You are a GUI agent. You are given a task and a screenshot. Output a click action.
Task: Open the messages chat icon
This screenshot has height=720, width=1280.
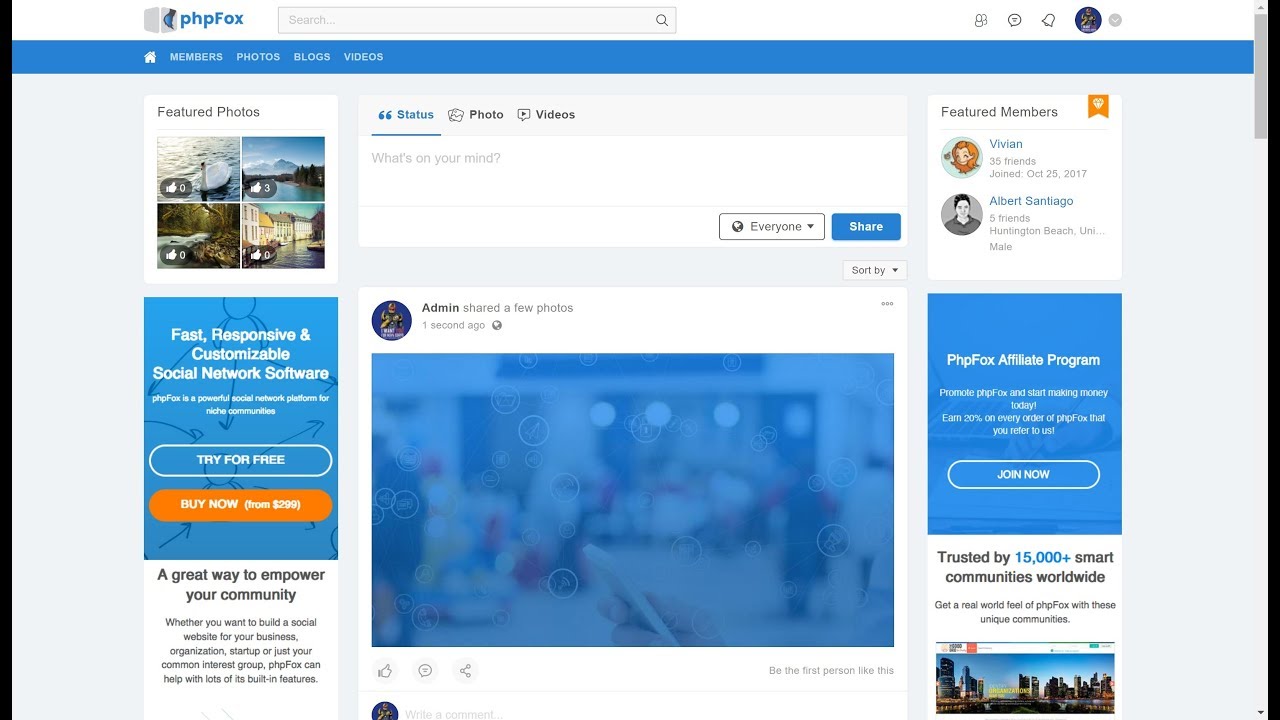pyautogui.click(x=1015, y=20)
